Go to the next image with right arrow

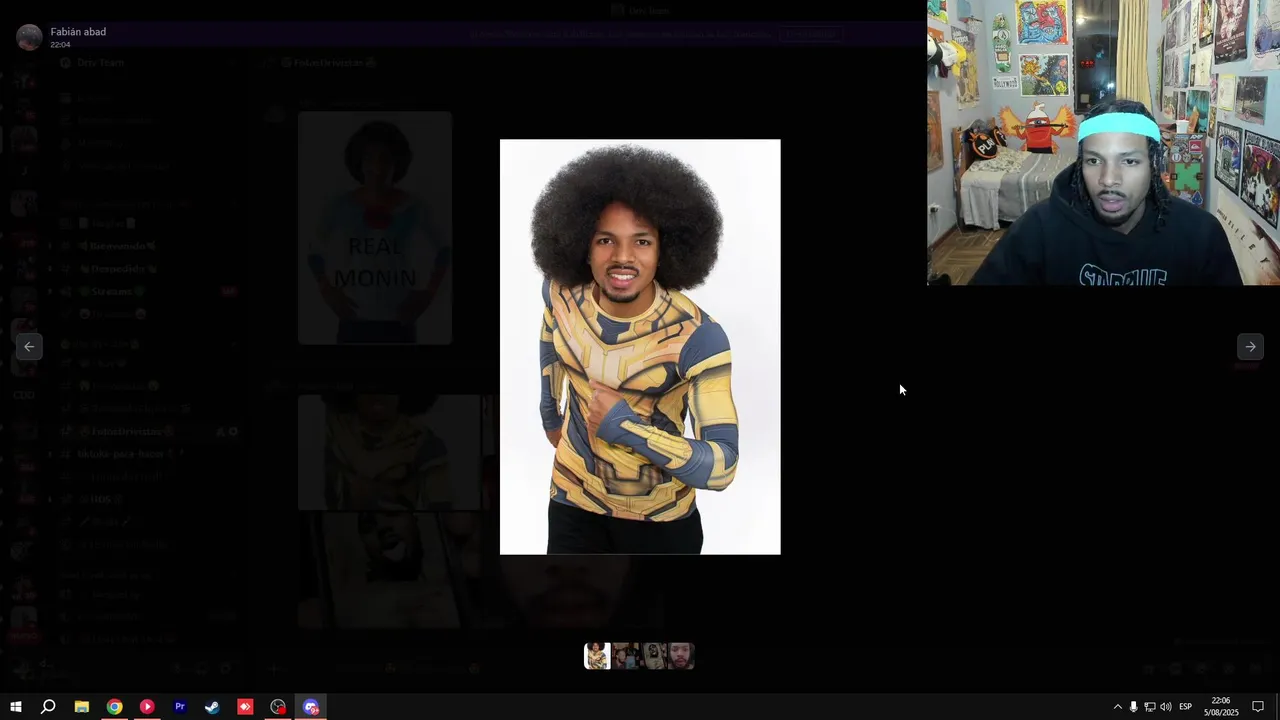[x=1250, y=346]
